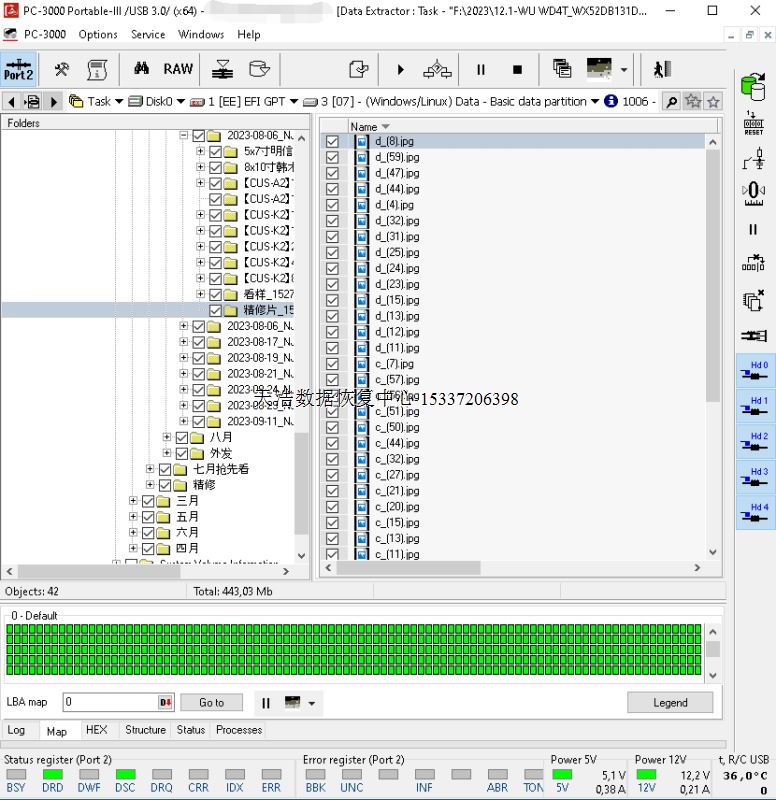Expand the 三月 folder tree node
The width and height of the screenshot is (776, 800).
[133, 501]
